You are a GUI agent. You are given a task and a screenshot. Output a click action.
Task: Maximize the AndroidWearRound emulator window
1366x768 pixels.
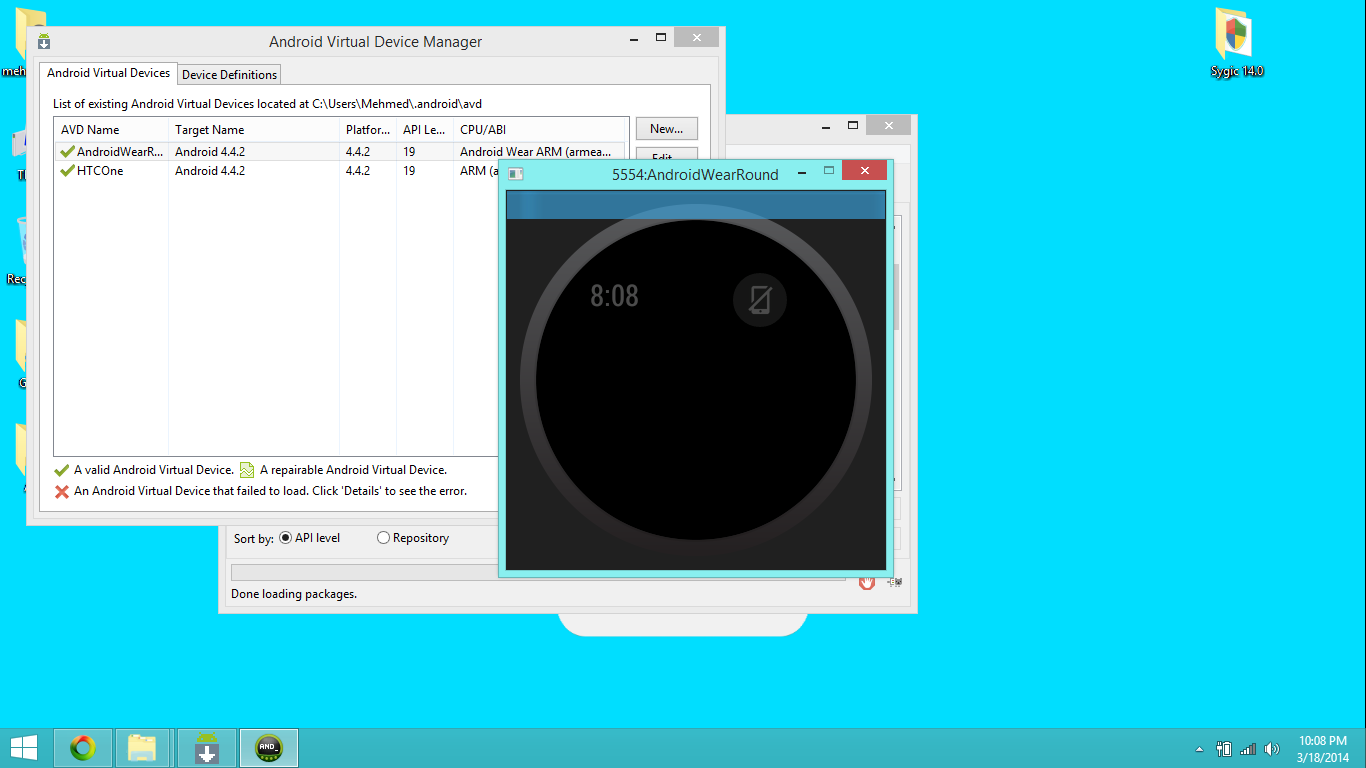coord(829,171)
